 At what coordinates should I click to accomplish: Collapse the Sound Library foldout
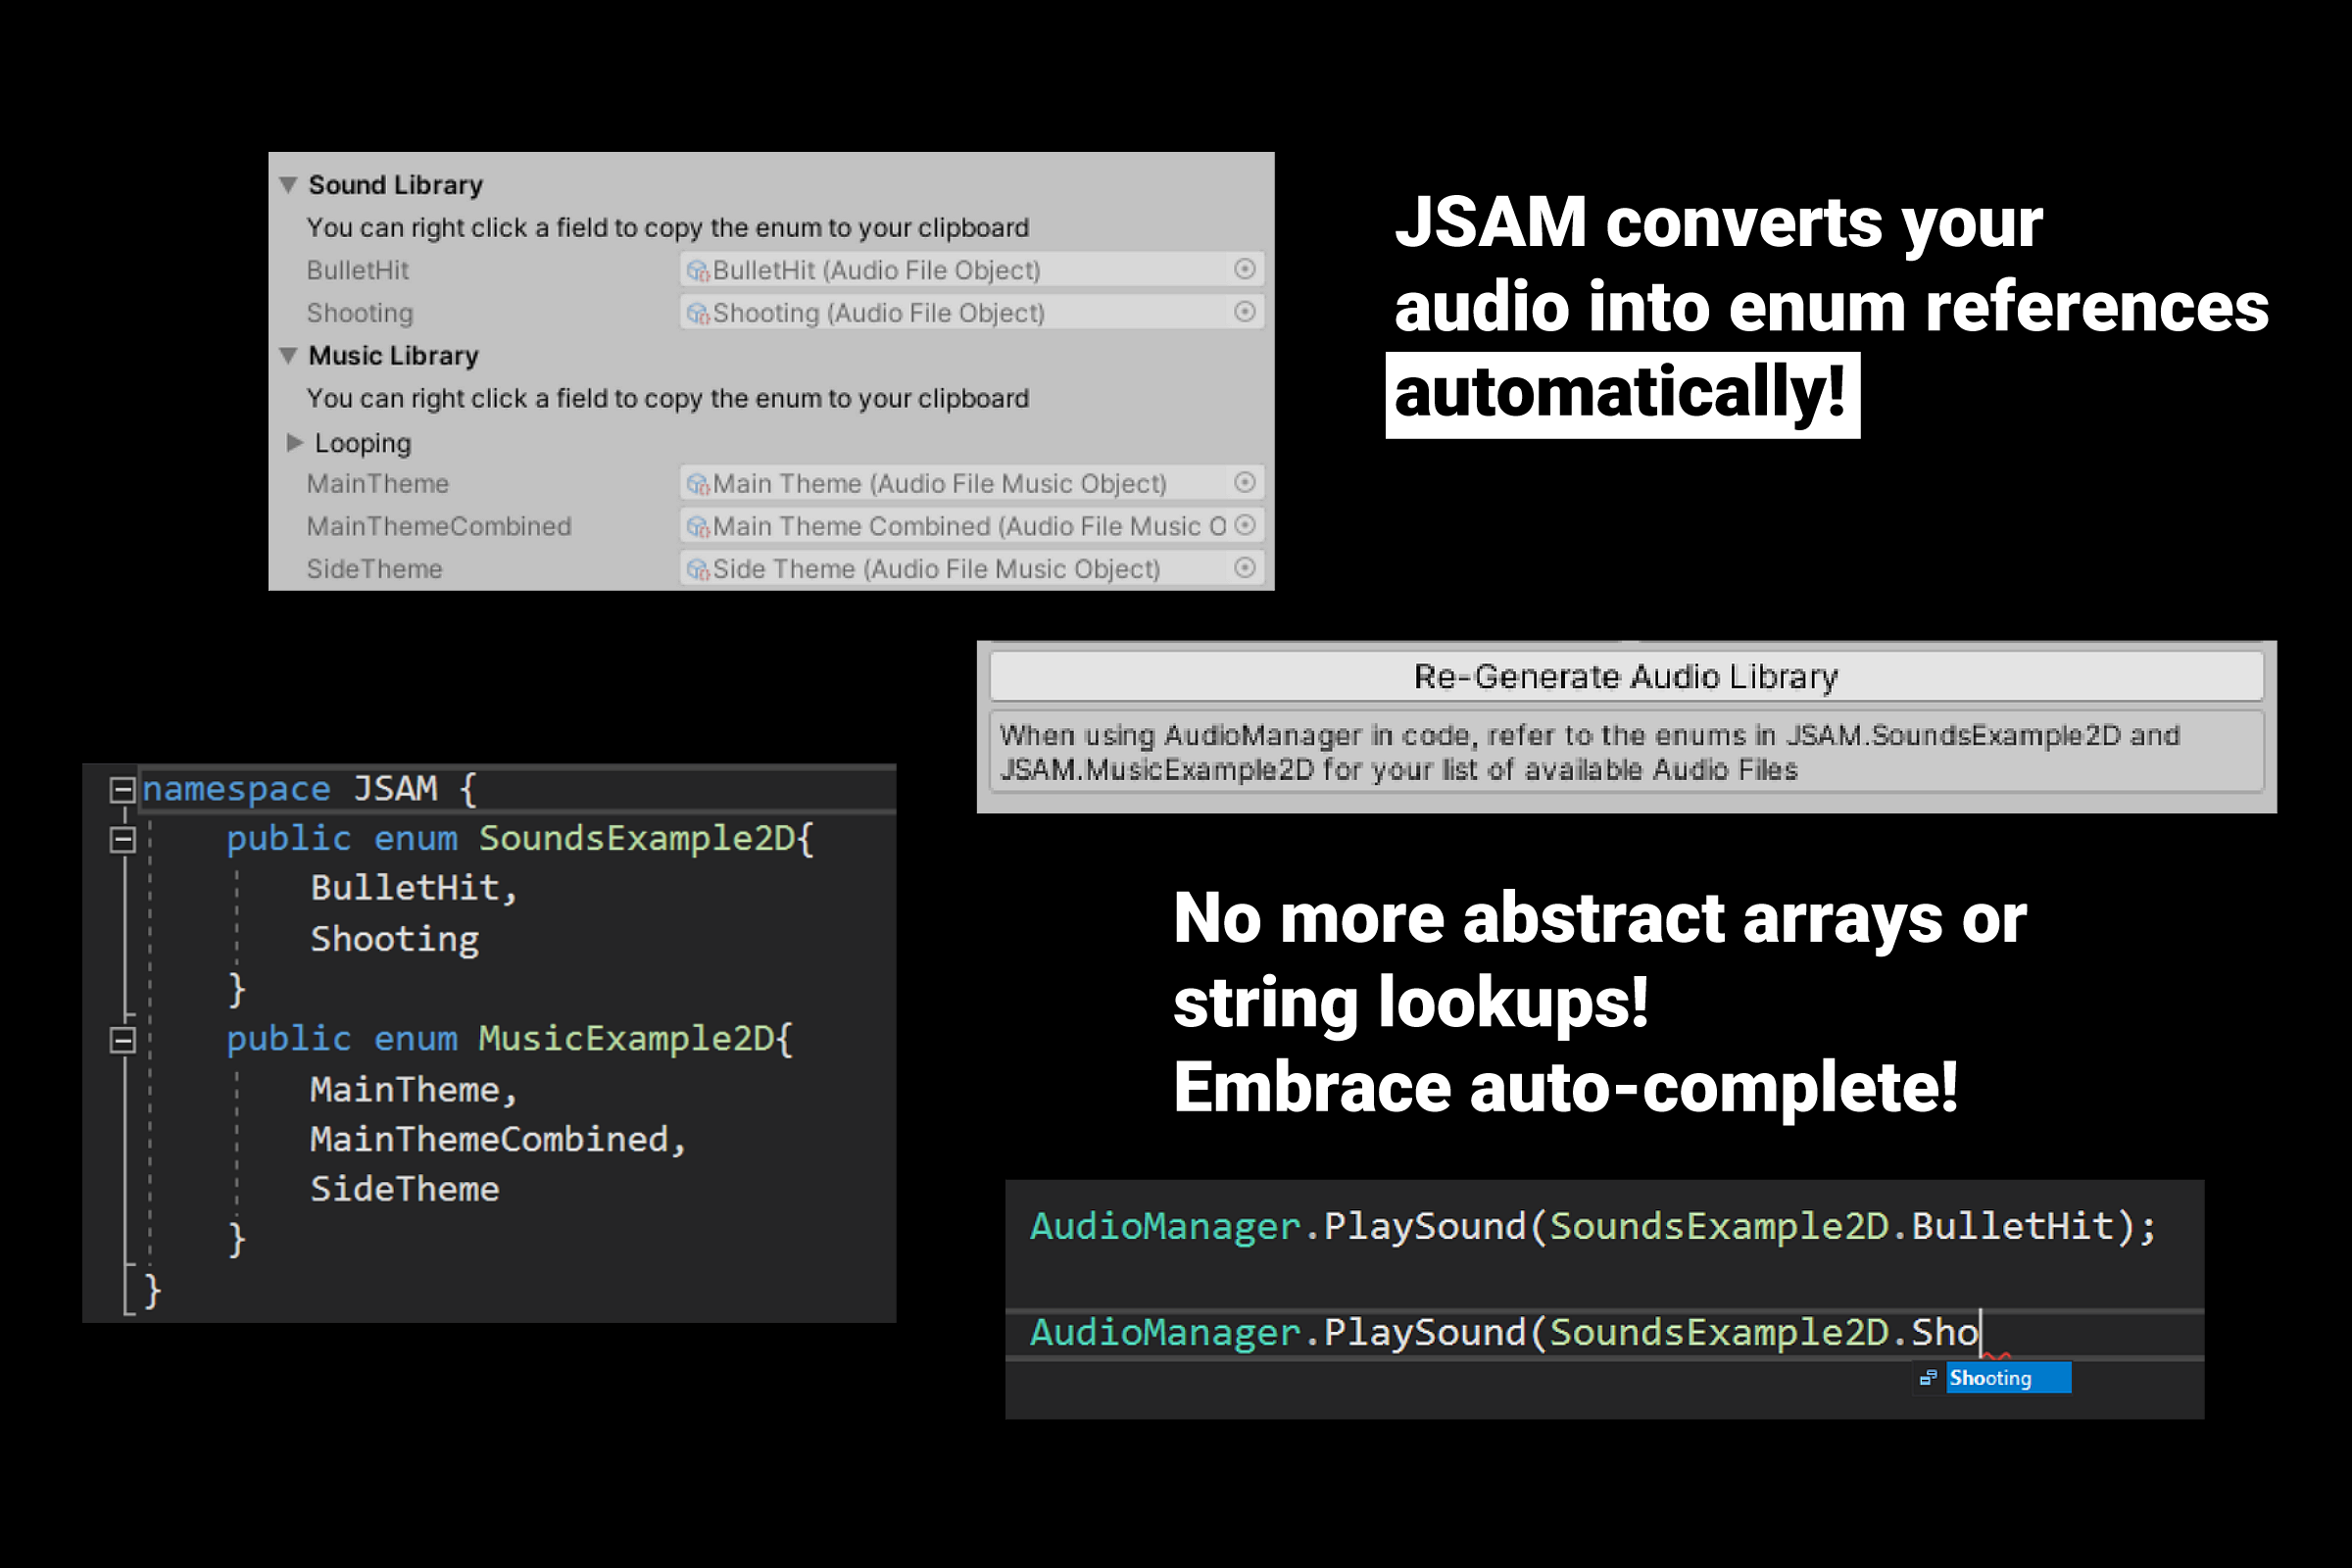[x=289, y=185]
